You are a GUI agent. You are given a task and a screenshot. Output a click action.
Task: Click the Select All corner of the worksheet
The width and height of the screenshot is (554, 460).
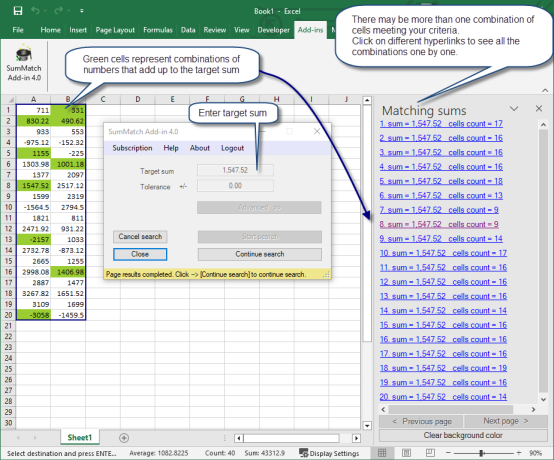pos(9,99)
